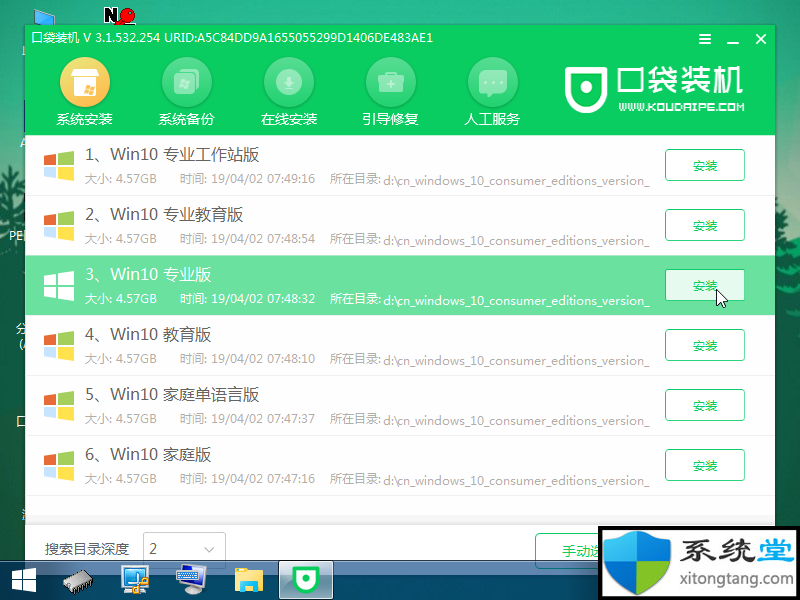Open 人工服务 support chat
Image resolution: width=800 pixels, height=600 pixels.
point(492,93)
